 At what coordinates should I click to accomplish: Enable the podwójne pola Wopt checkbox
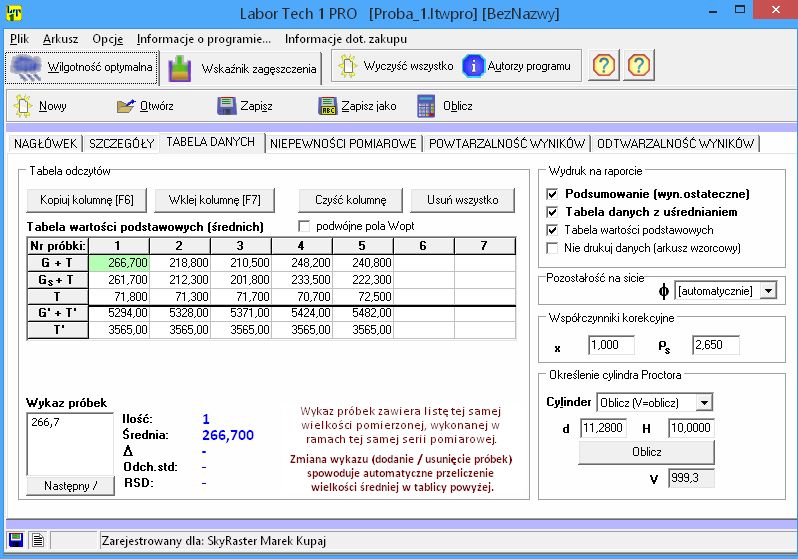306,226
